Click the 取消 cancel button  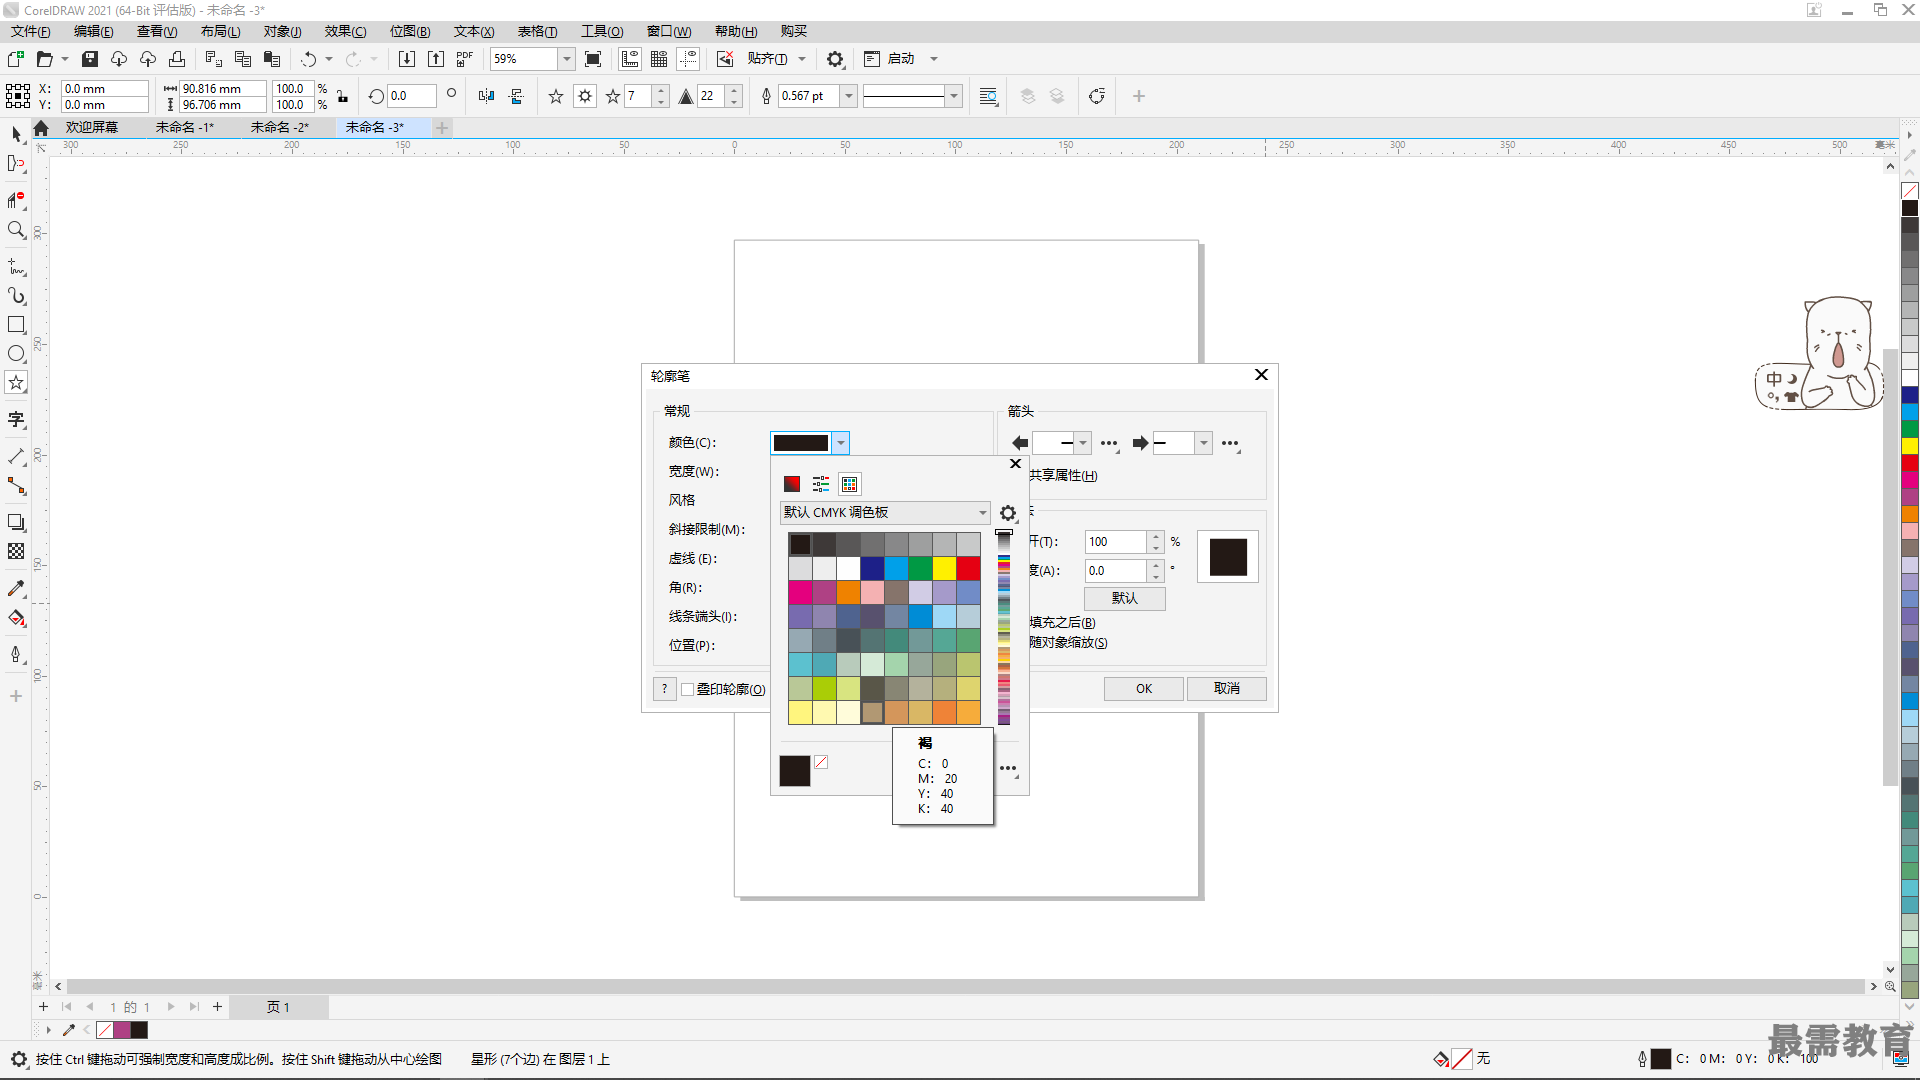pos(1227,689)
